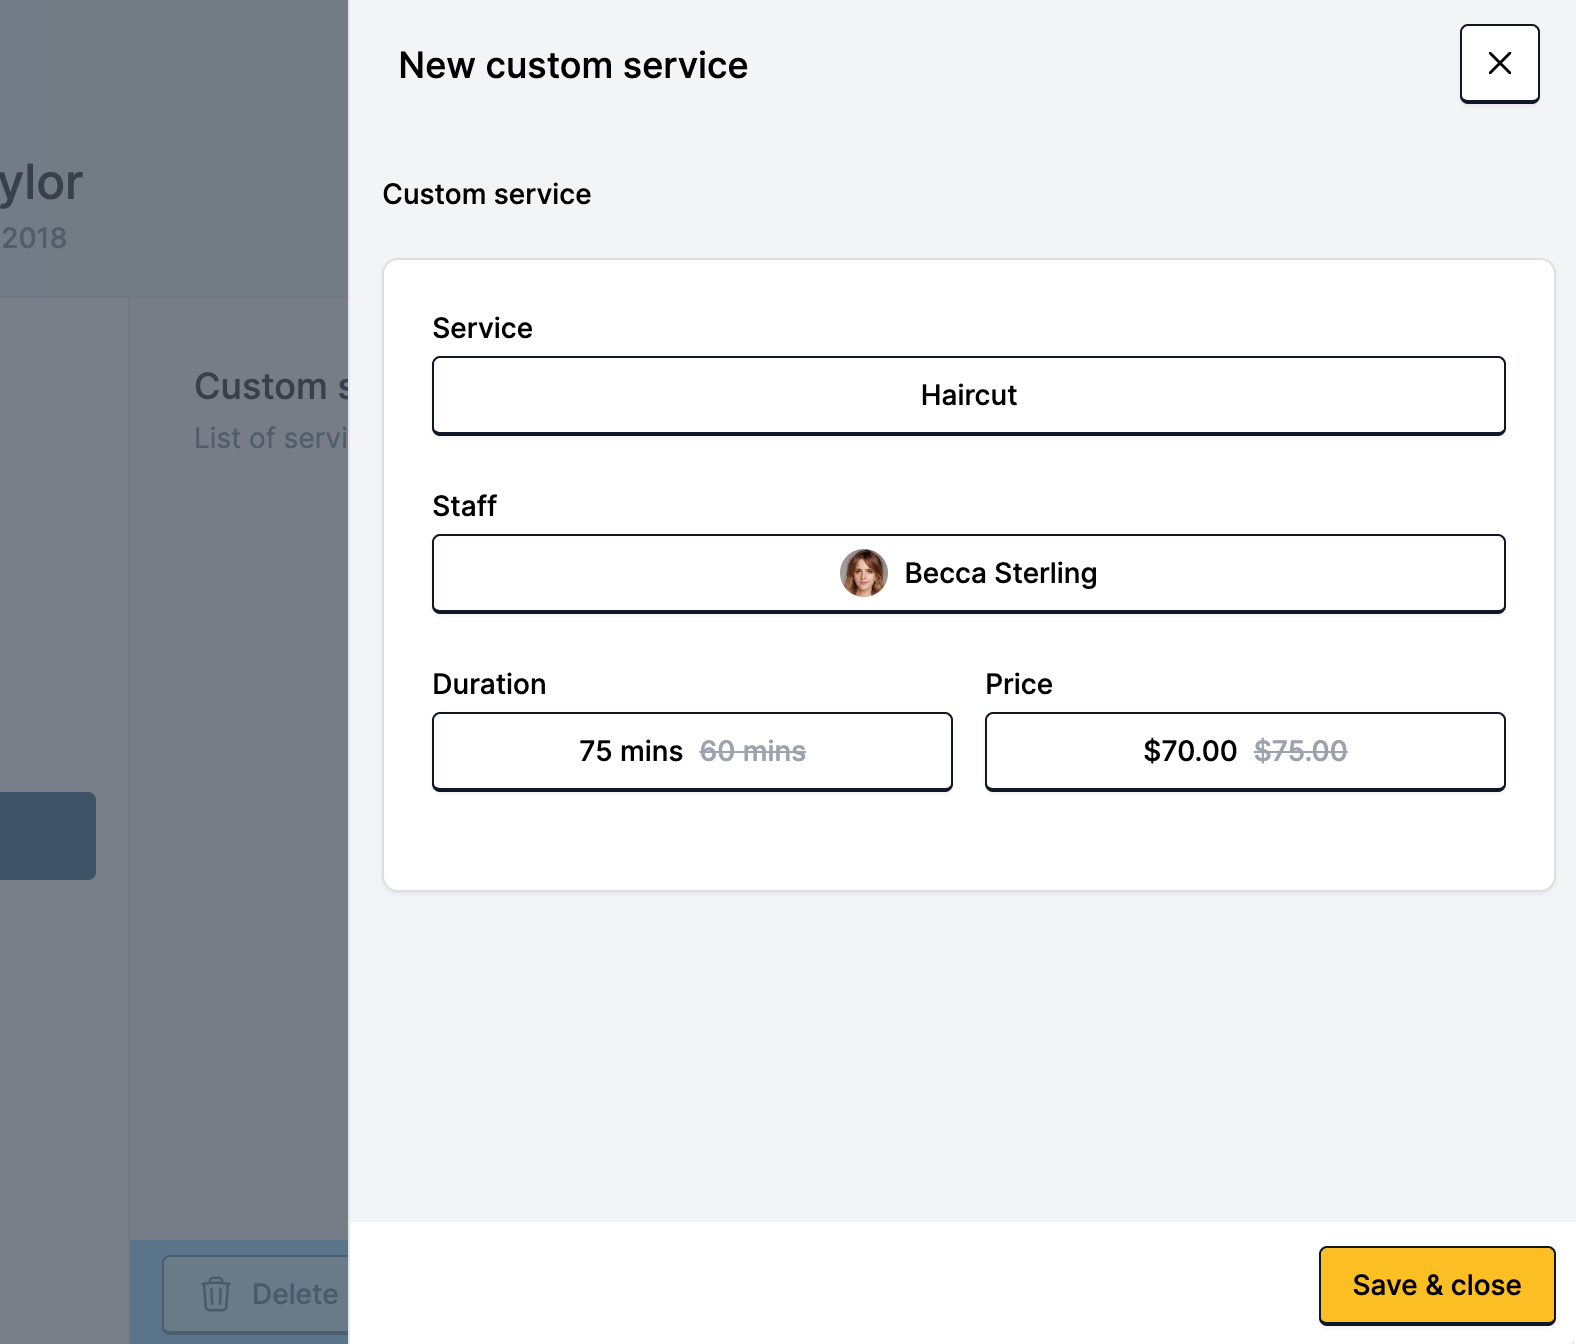Click the Custom service section heading
Viewport: 1576px width, 1344px height.
[x=486, y=194]
